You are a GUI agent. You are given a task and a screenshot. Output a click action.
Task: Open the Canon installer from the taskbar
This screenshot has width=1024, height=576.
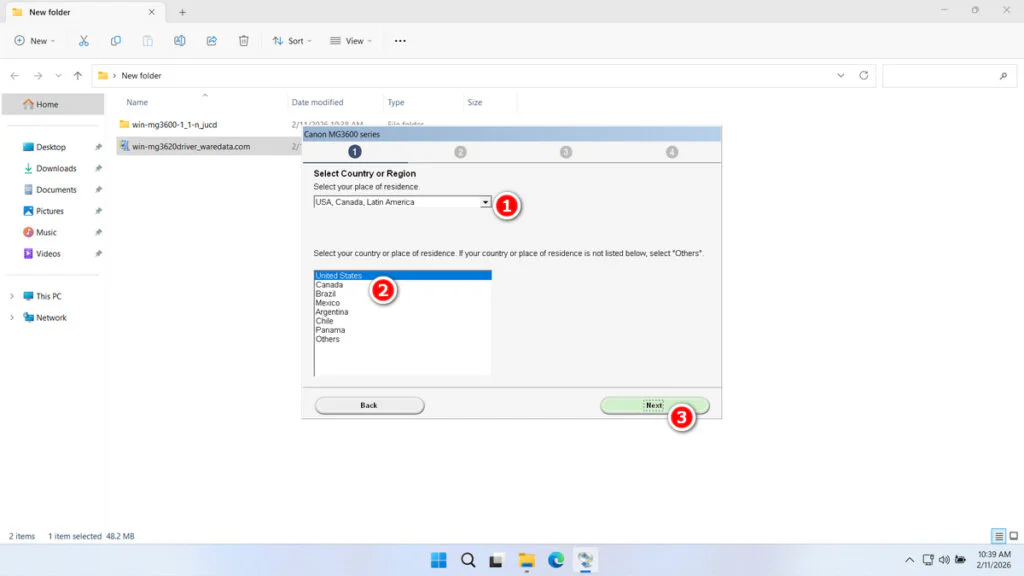pyautogui.click(x=585, y=560)
